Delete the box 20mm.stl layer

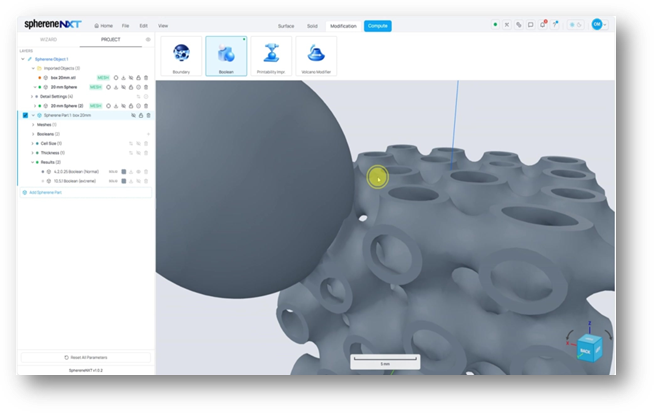146,78
